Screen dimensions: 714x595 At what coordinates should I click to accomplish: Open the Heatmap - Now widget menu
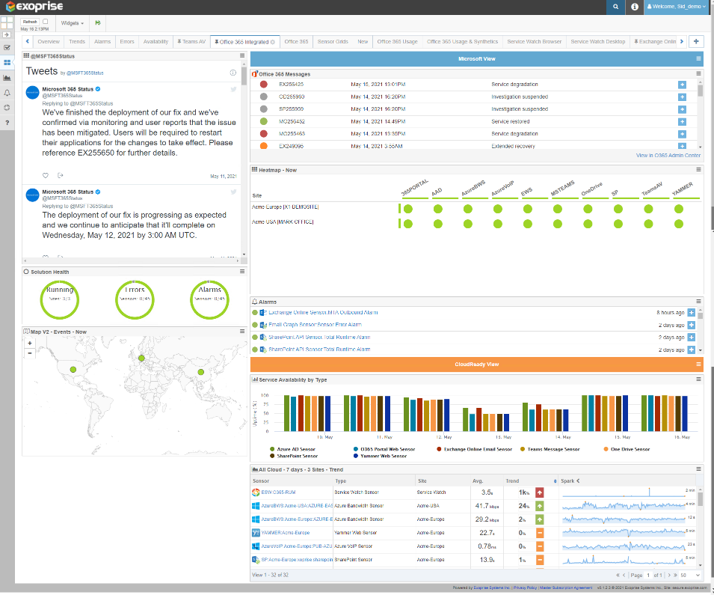click(x=699, y=170)
